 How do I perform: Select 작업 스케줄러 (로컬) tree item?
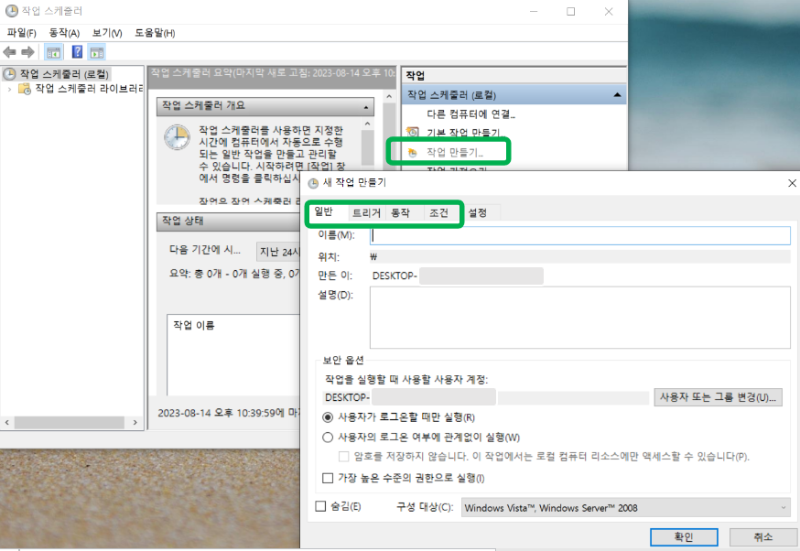coord(64,74)
